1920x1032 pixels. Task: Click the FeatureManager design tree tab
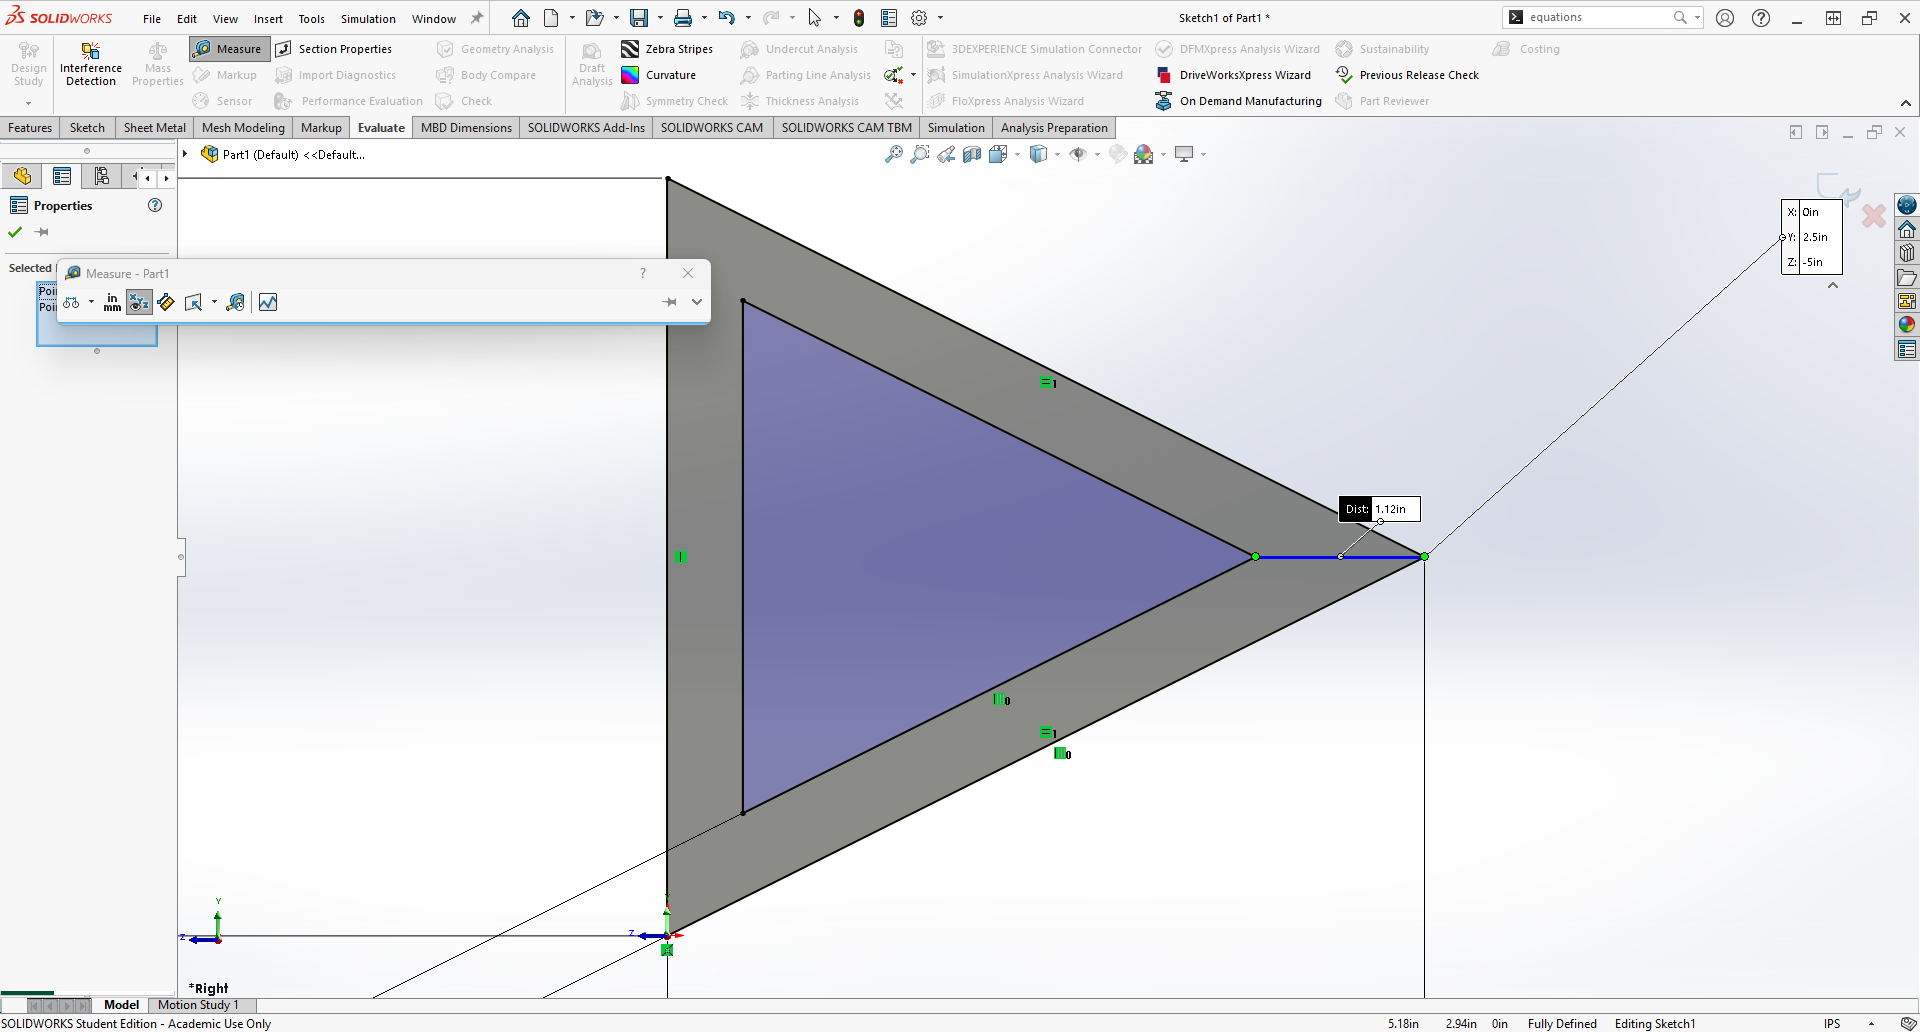22,177
